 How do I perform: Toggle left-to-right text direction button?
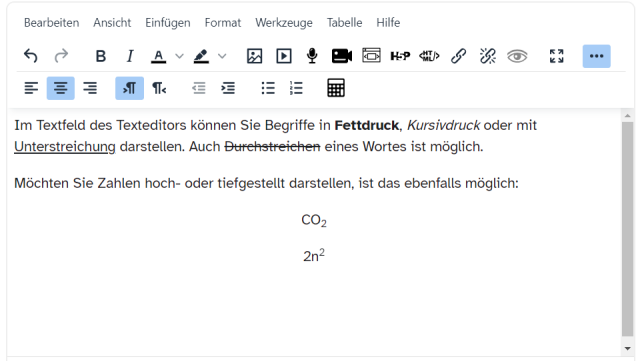tap(129, 88)
